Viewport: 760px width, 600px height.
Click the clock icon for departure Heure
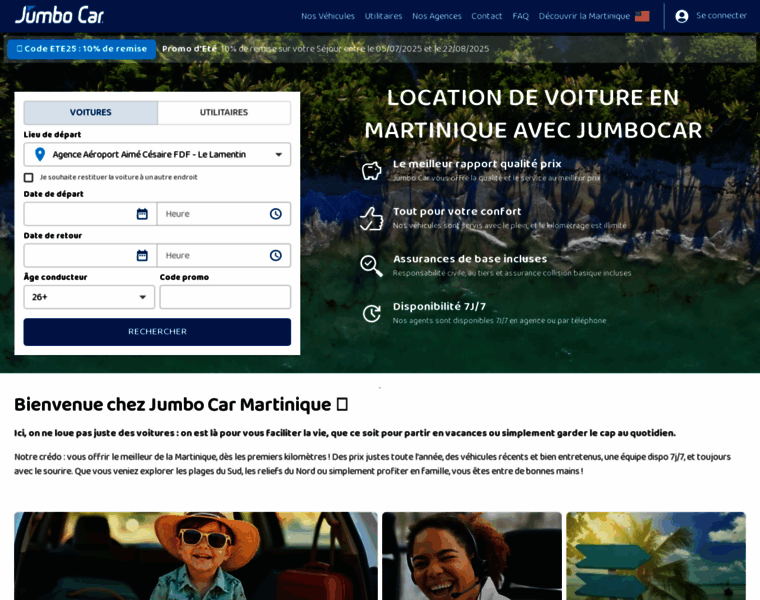point(276,214)
